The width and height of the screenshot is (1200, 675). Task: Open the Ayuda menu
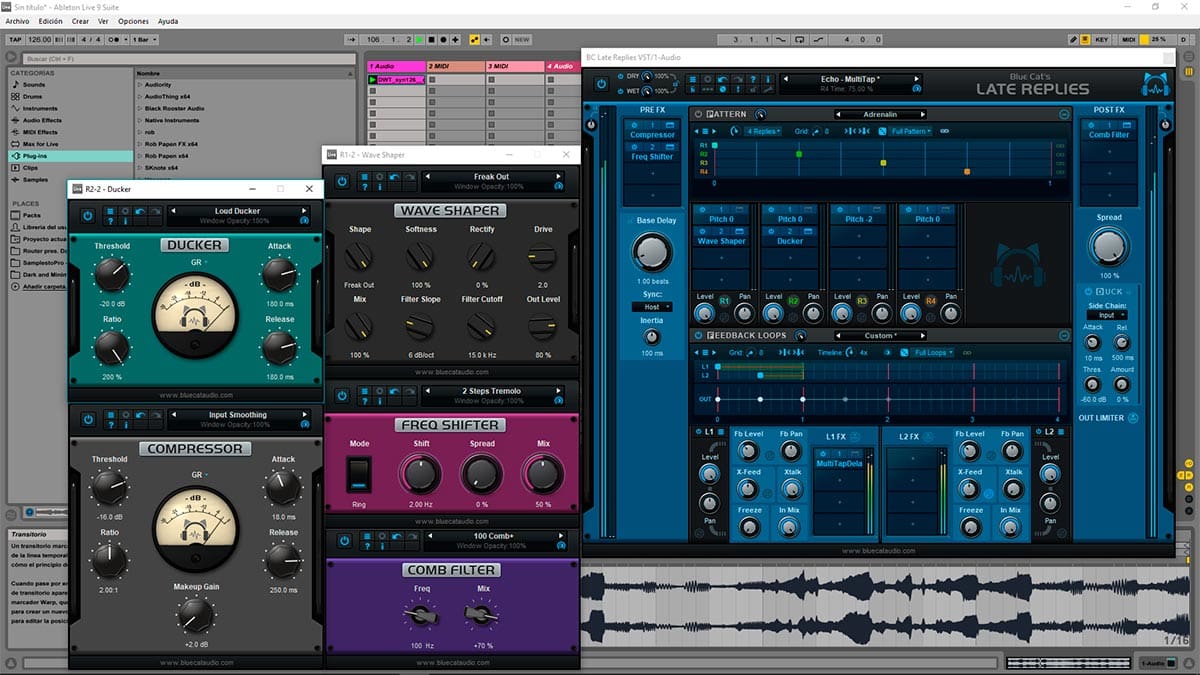[x=168, y=21]
